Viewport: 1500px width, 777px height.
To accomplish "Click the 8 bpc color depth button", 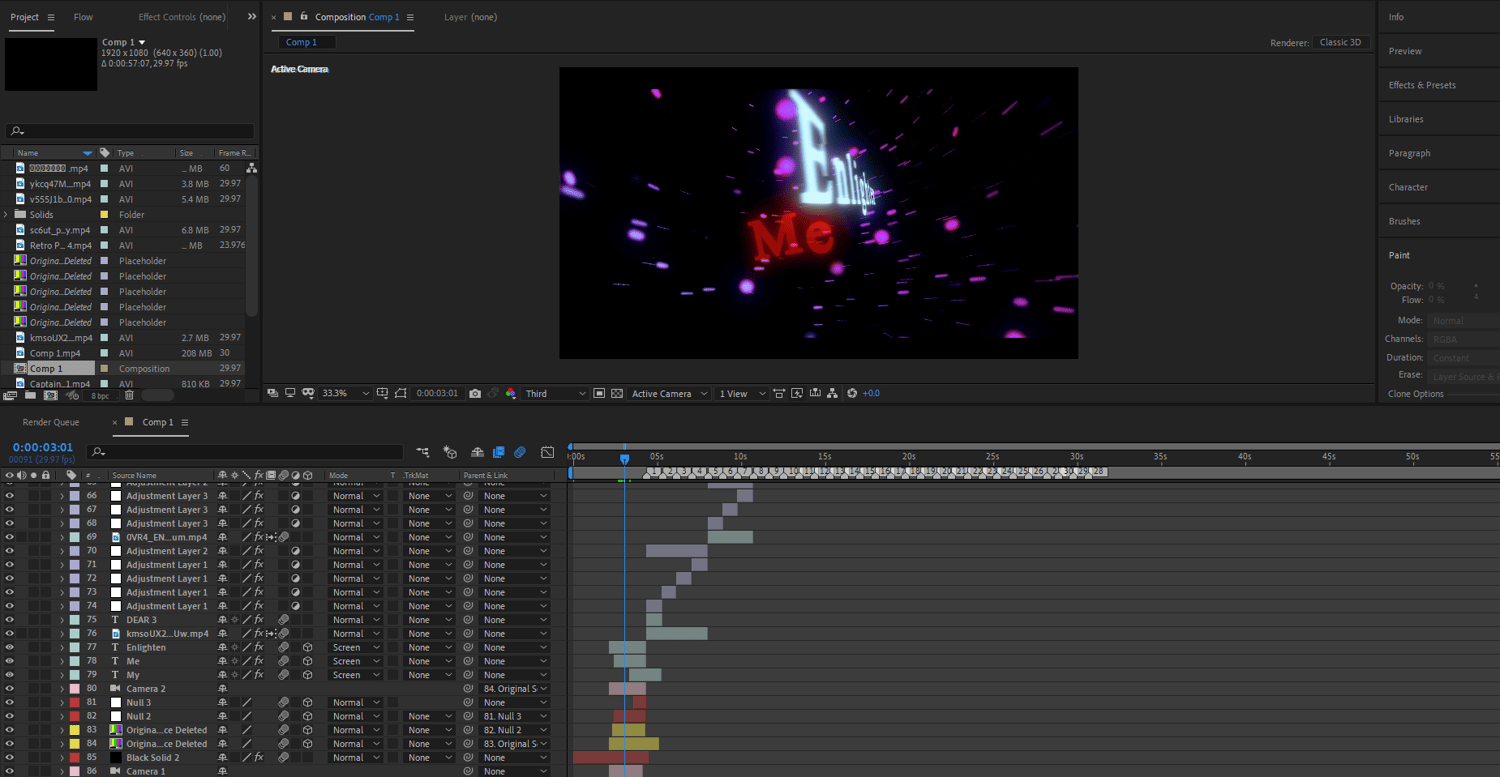I will [x=100, y=395].
